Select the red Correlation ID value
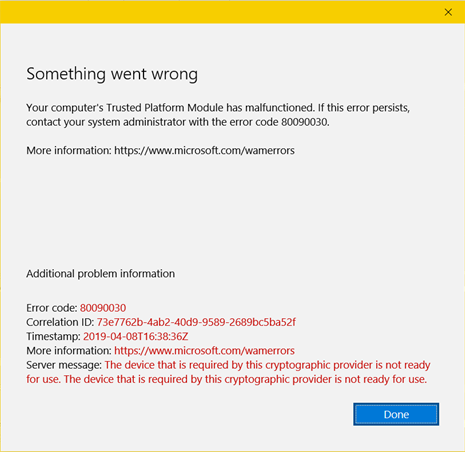 pyautogui.click(x=196, y=322)
